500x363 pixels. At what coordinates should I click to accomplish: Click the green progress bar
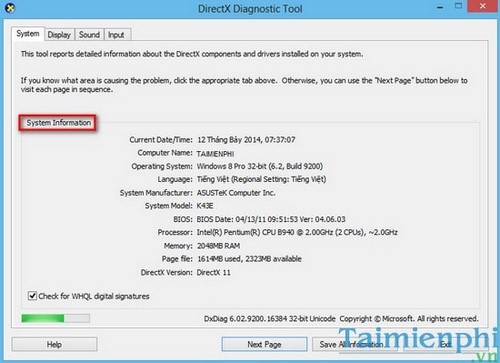coord(55,318)
